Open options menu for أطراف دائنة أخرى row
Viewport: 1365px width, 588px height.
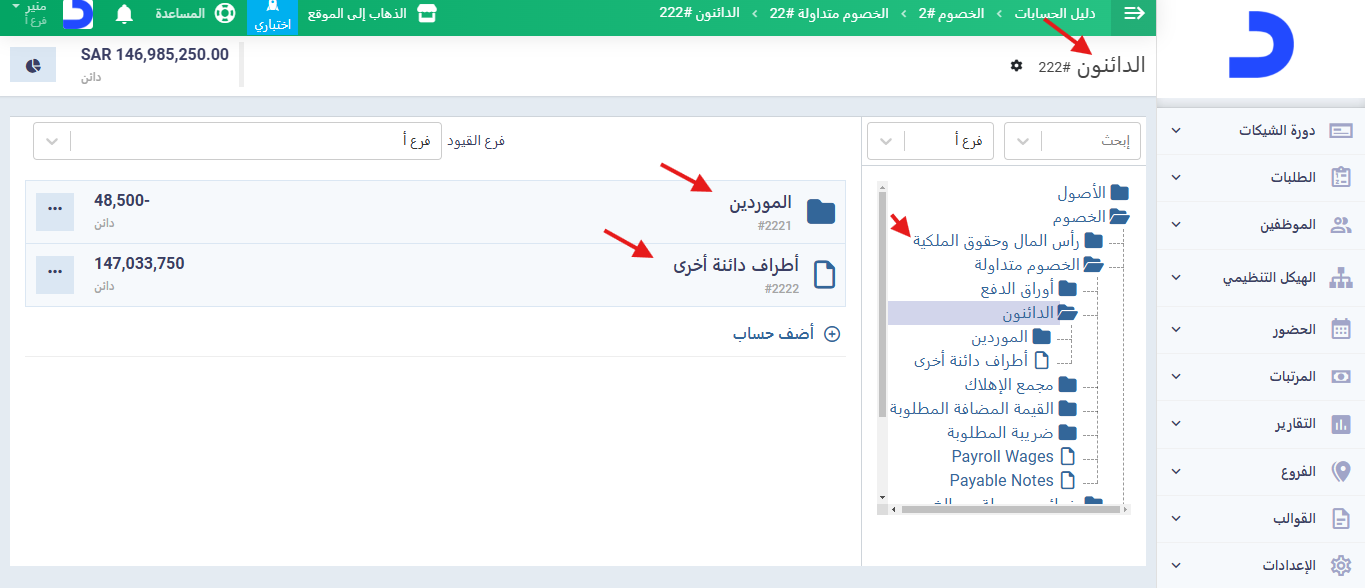click(x=55, y=274)
